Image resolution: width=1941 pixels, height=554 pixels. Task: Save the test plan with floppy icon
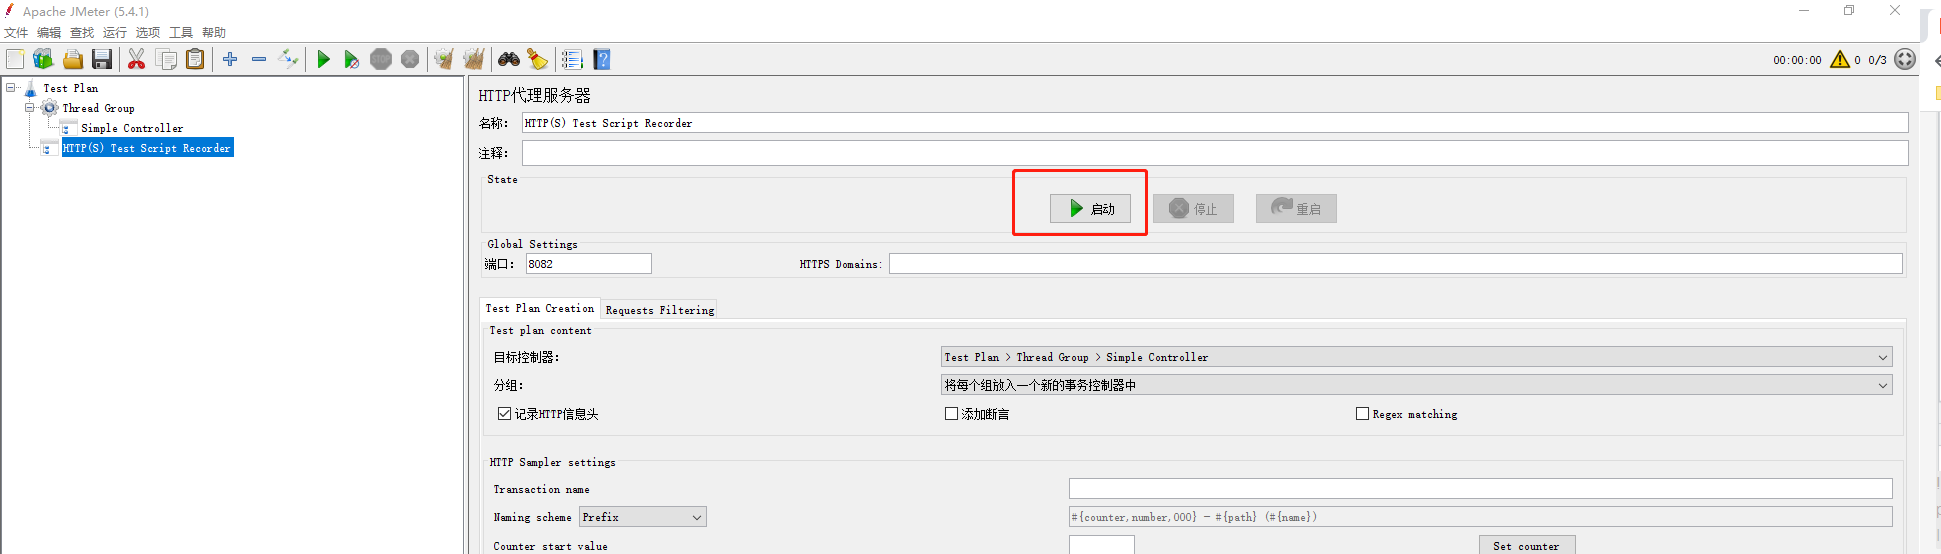click(x=102, y=59)
